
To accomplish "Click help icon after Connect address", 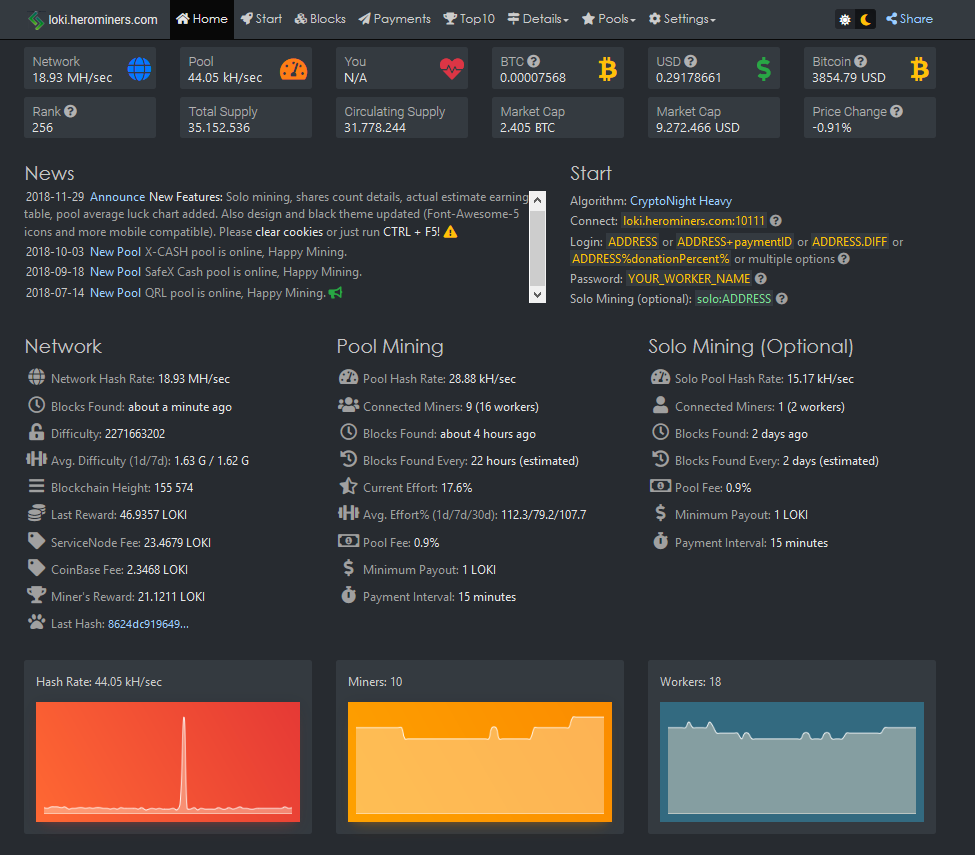I will pyautogui.click(x=775, y=221).
